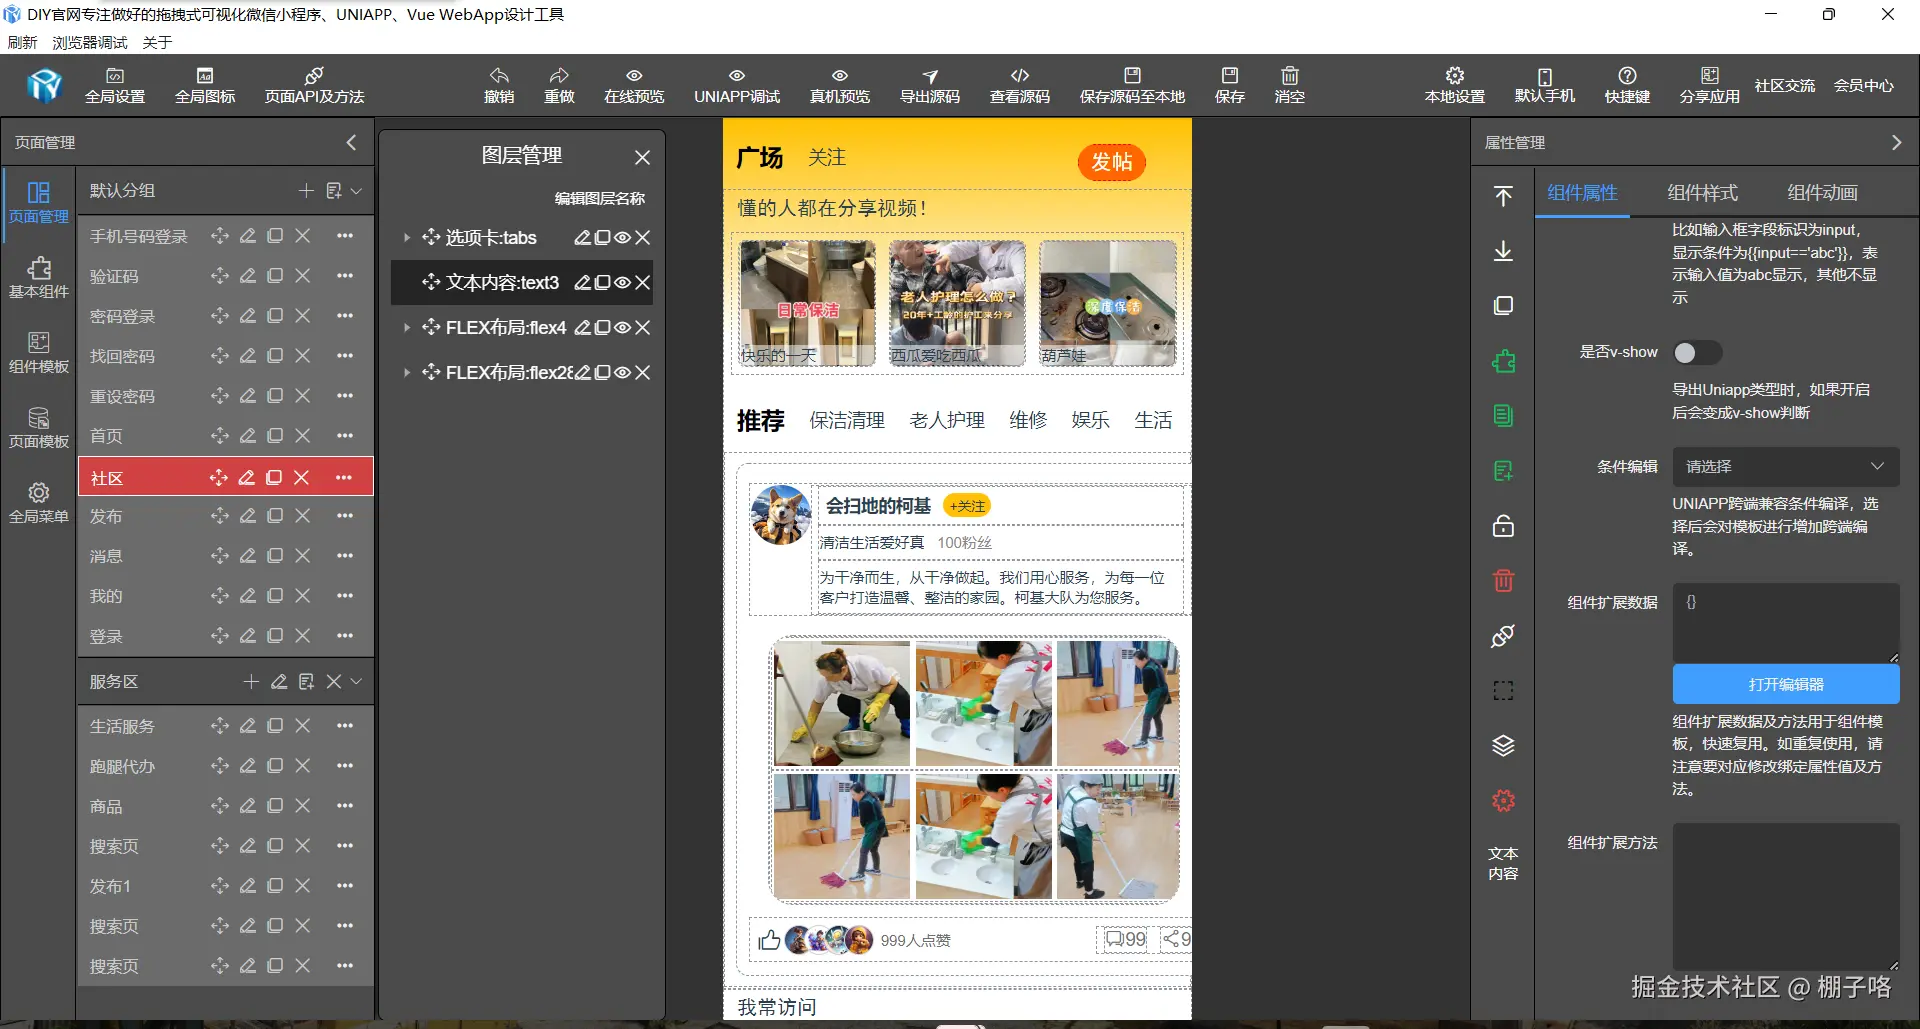
Task: Click the move-to-top arrow in the property sidebar
Action: click(1503, 196)
